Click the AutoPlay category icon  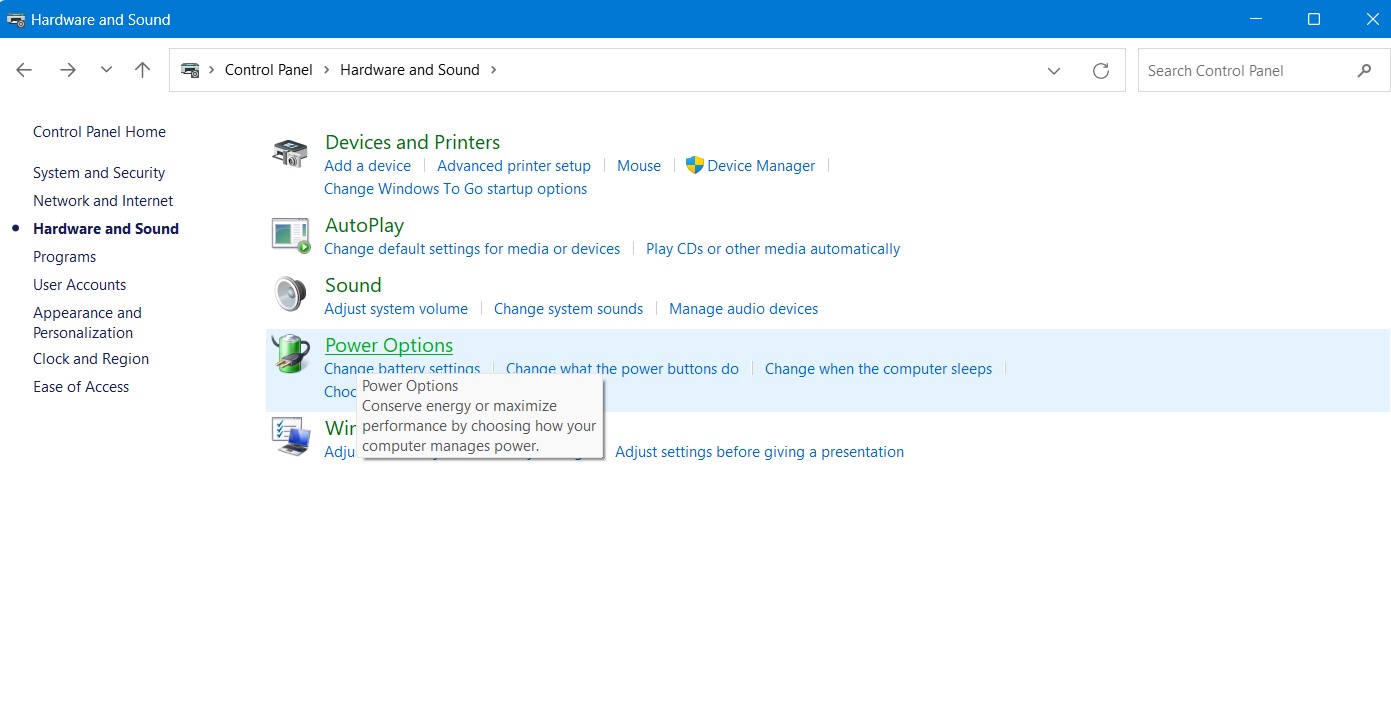pyautogui.click(x=291, y=235)
